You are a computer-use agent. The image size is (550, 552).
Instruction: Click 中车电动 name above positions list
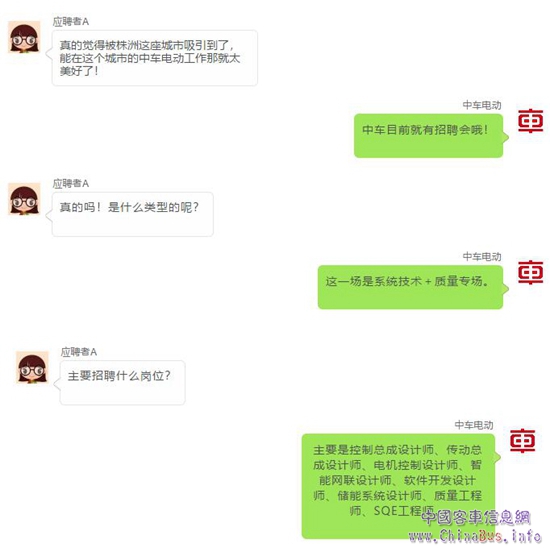point(474,425)
